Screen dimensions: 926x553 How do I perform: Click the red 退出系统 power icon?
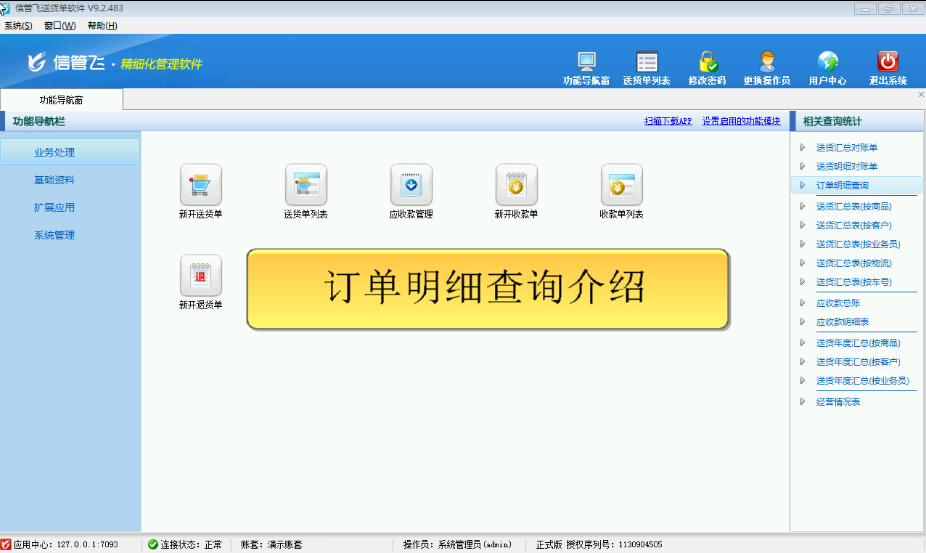tap(887, 62)
